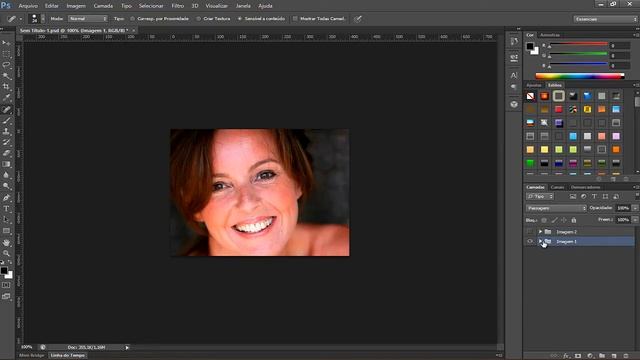640x360 pixels.
Task: Create a new group folder icon
Action: click(602, 356)
